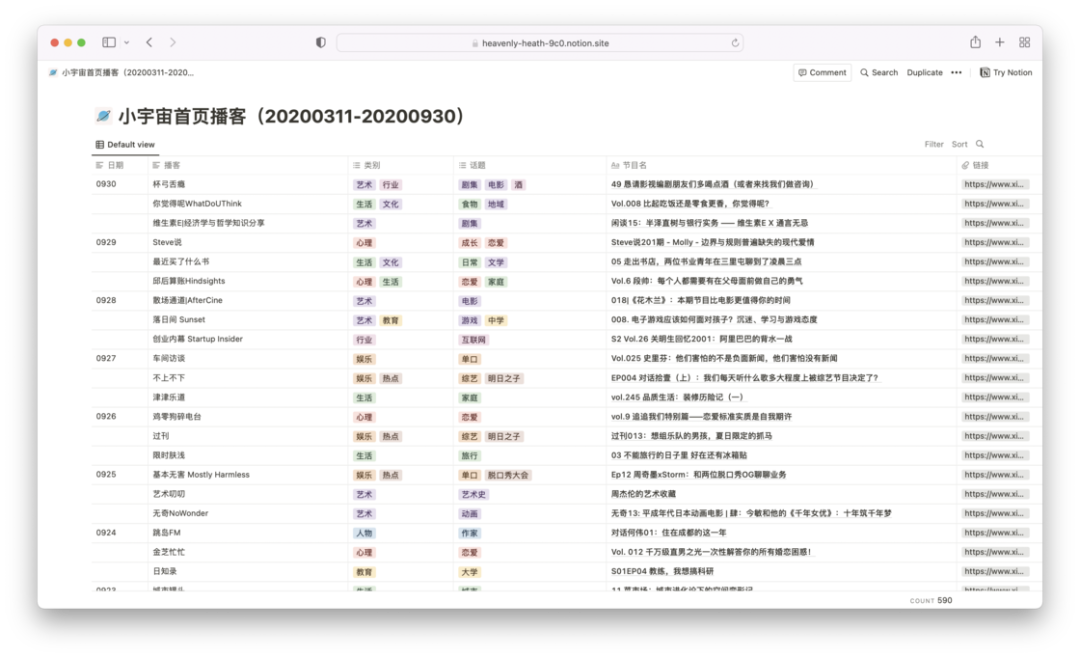
Task: Open the episode title 周杰伦的艺术收藏
Action: coord(643,494)
